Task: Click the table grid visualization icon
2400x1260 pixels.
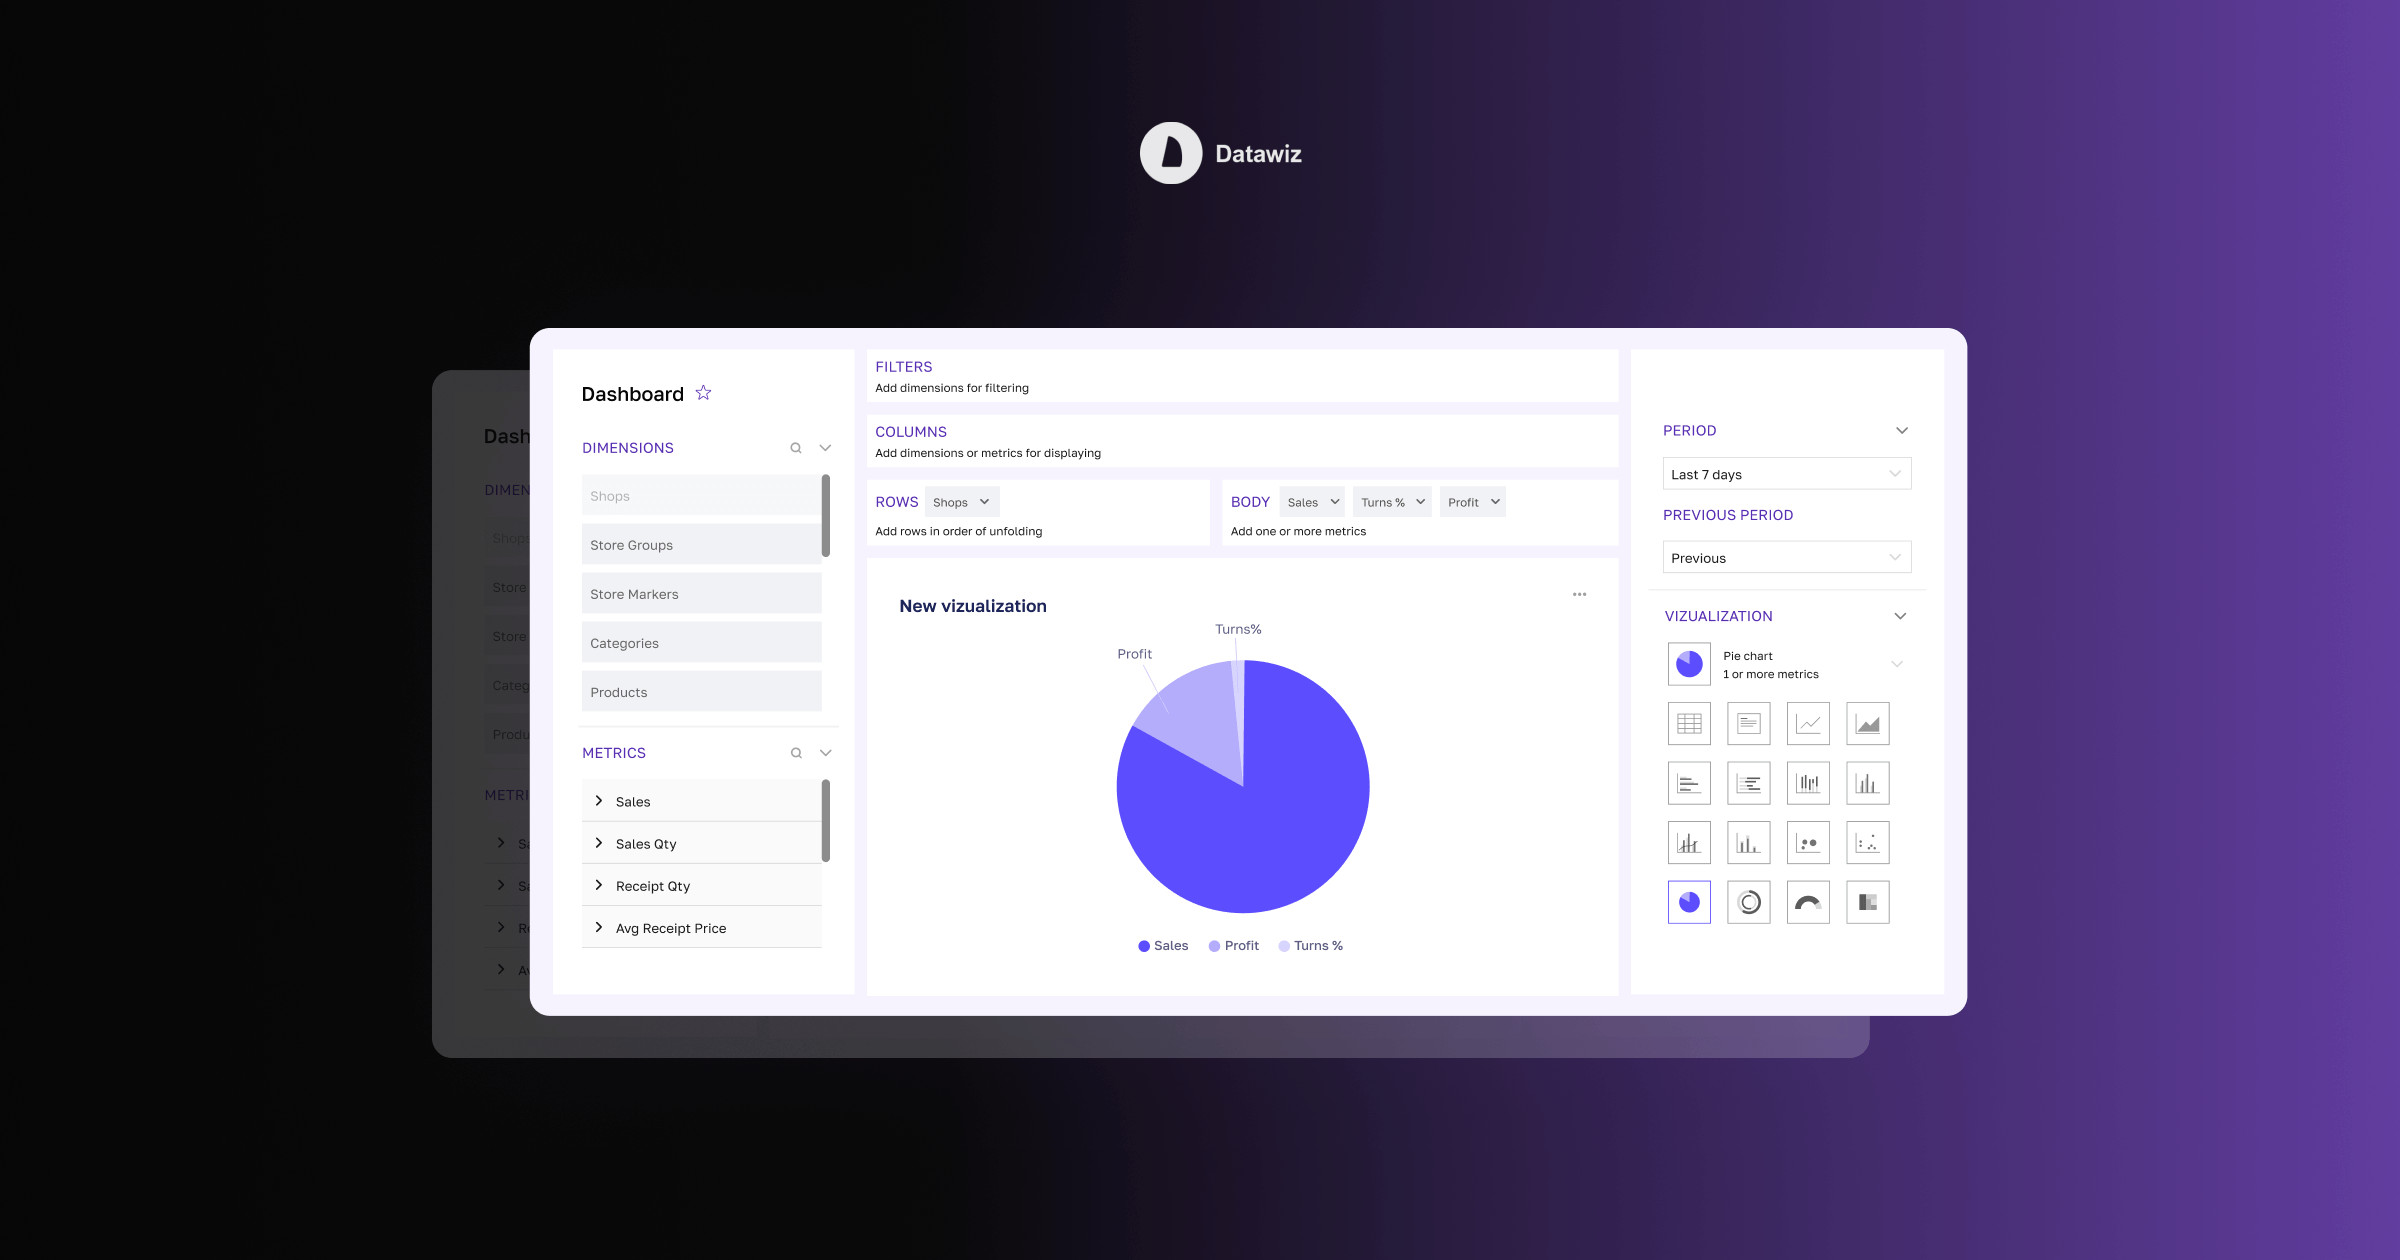Action: coord(1686,724)
